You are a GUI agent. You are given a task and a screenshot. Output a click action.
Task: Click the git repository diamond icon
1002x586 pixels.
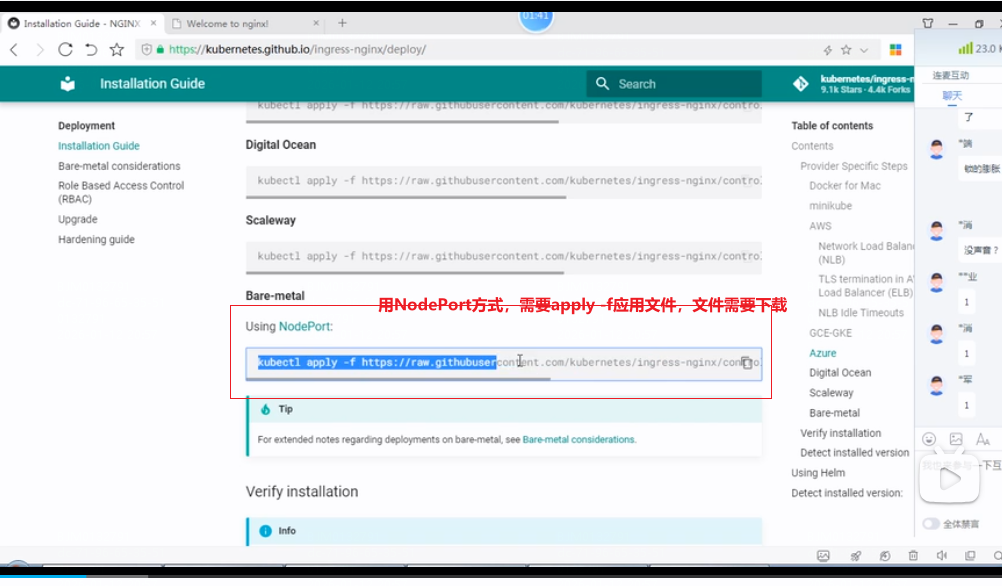point(800,84)
